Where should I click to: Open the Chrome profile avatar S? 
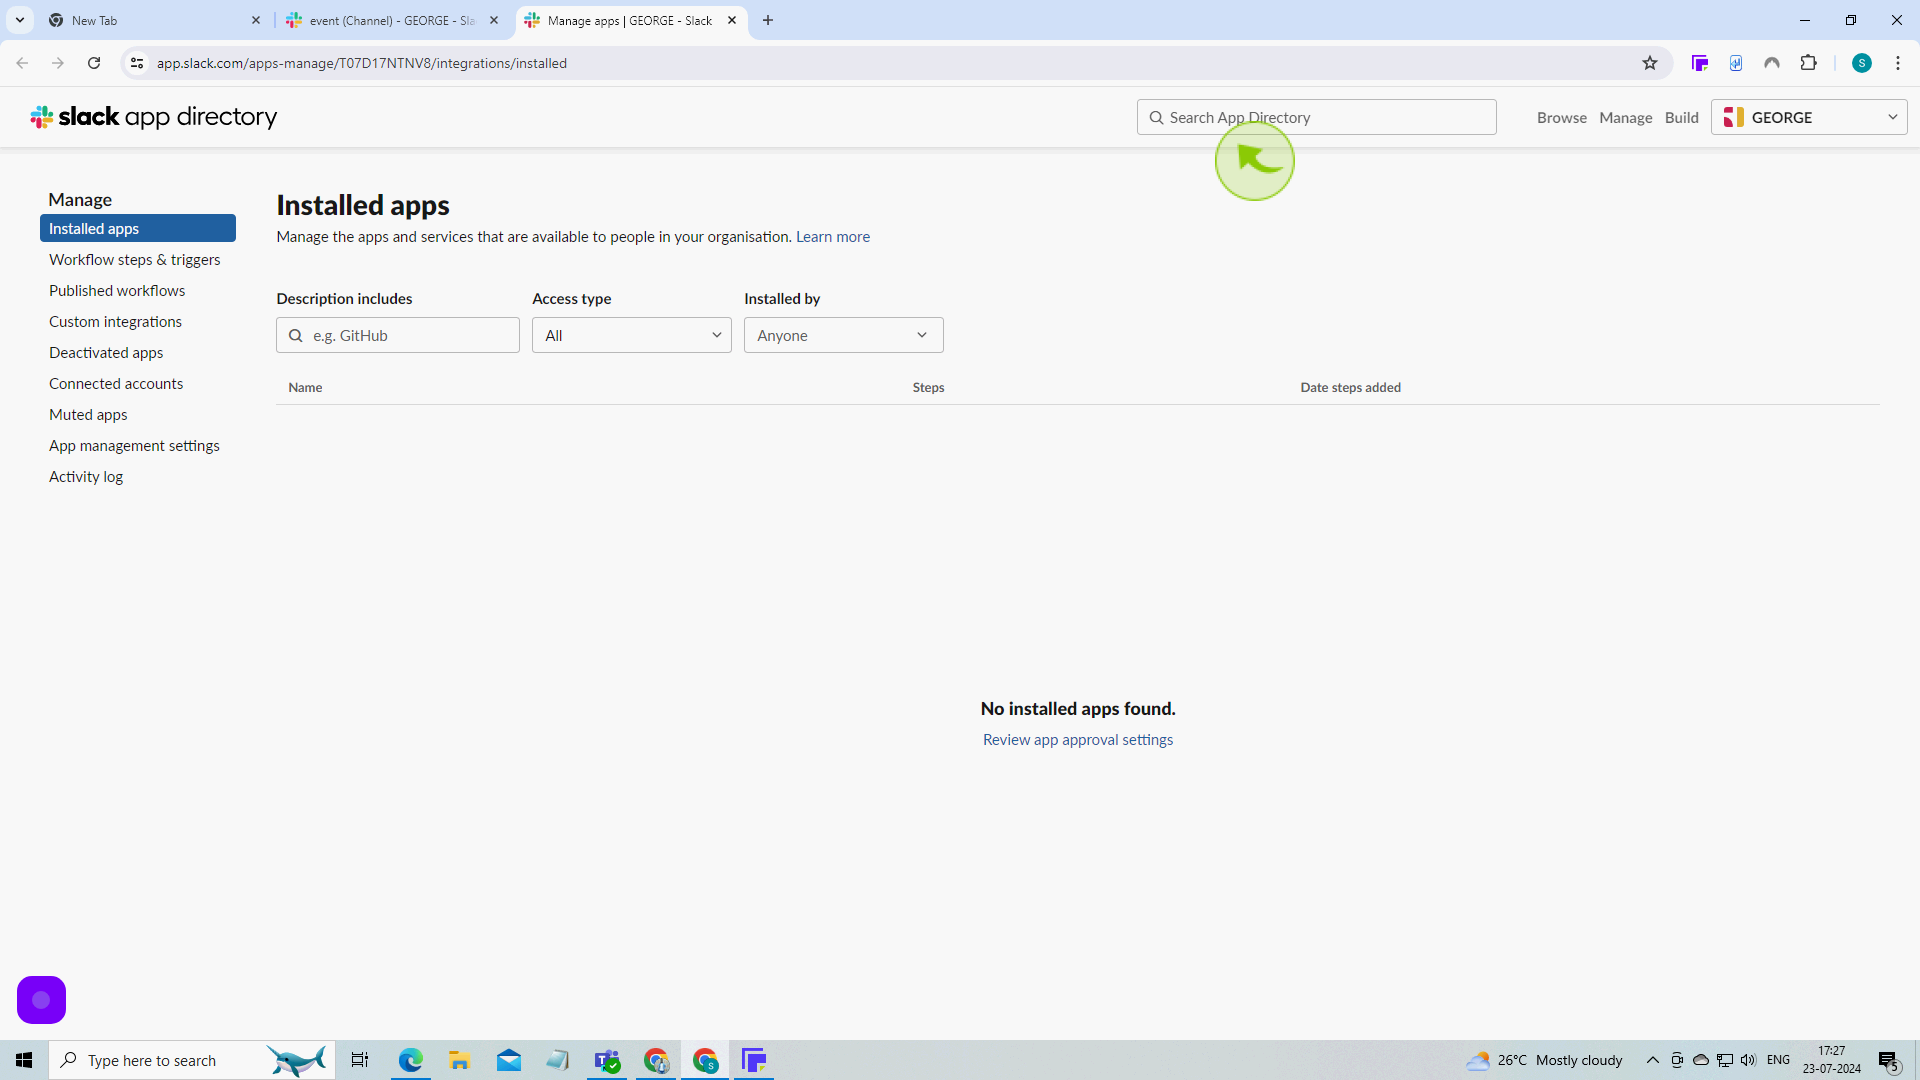[x=1862, y=63]
